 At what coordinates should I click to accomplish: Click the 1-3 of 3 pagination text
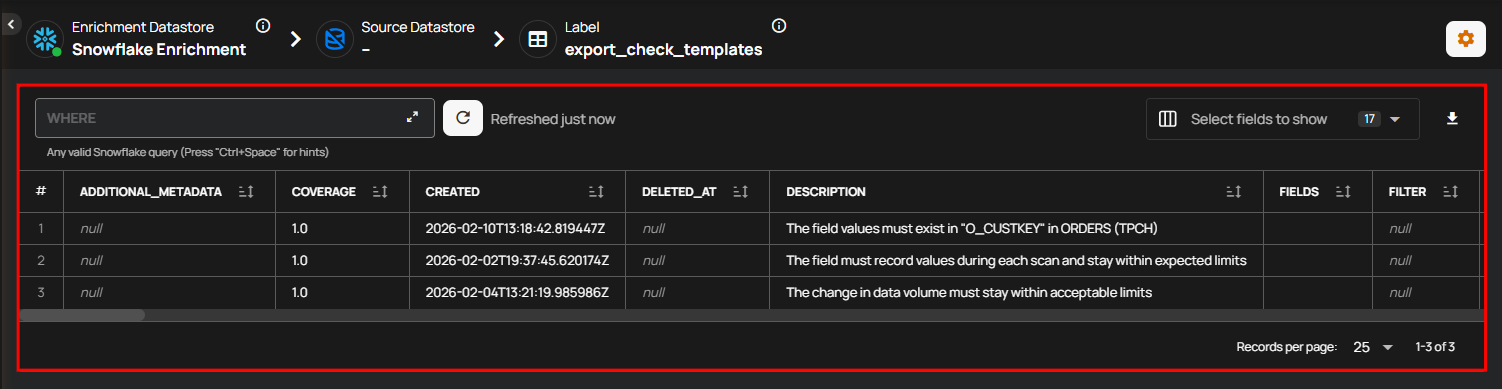[1435, 347]
